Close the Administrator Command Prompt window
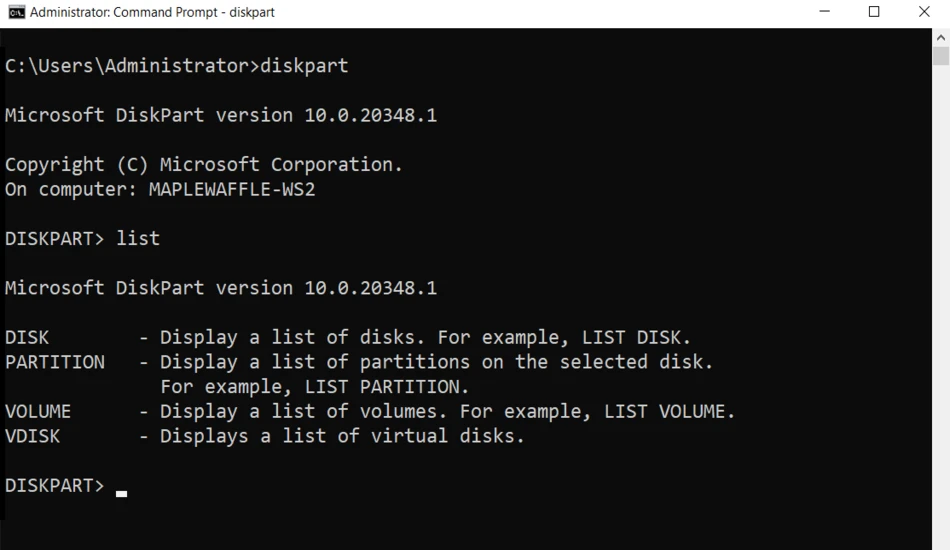Image resolution: width=950 pixels, height=550 pixels. pyautogui.click(x=924, y=12)
